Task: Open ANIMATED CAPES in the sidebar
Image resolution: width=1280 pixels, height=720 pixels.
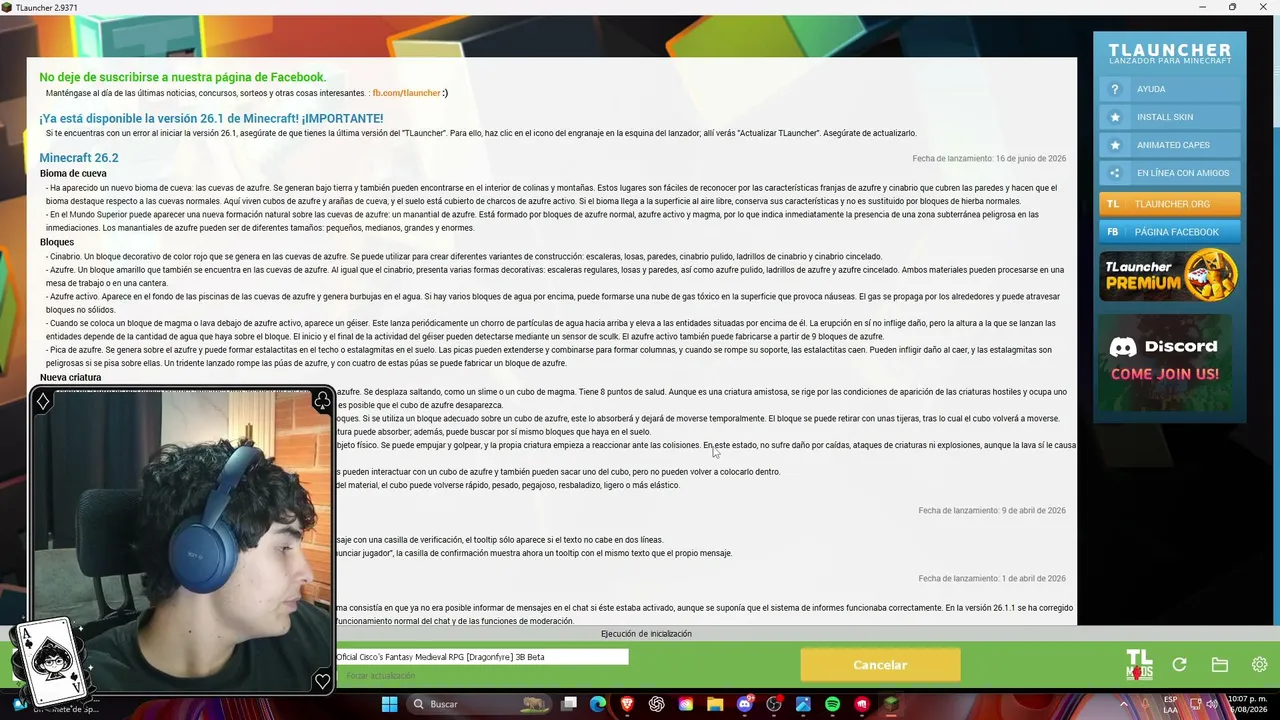Action: tap(1169, 145)
